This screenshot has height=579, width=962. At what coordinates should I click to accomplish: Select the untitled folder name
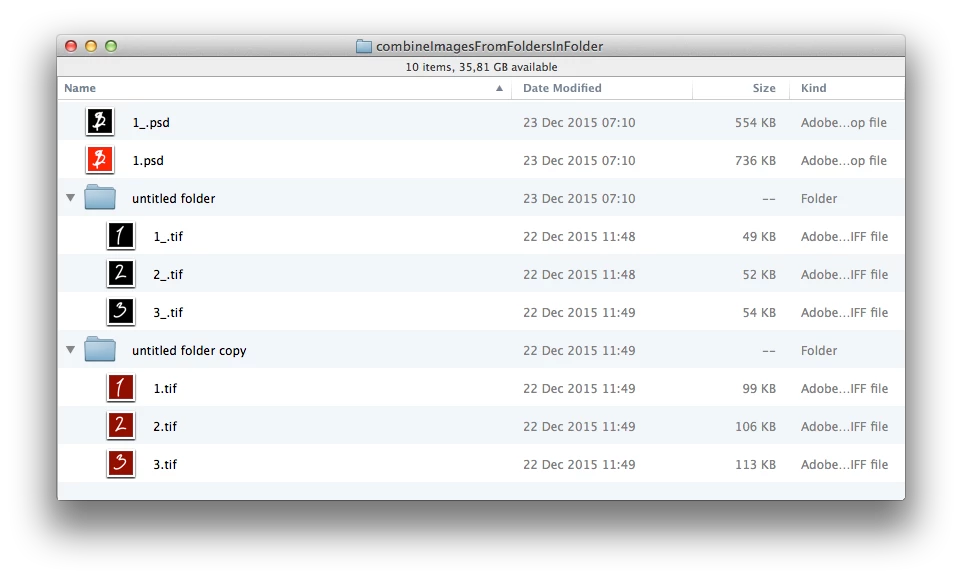[x=174, y=198]
